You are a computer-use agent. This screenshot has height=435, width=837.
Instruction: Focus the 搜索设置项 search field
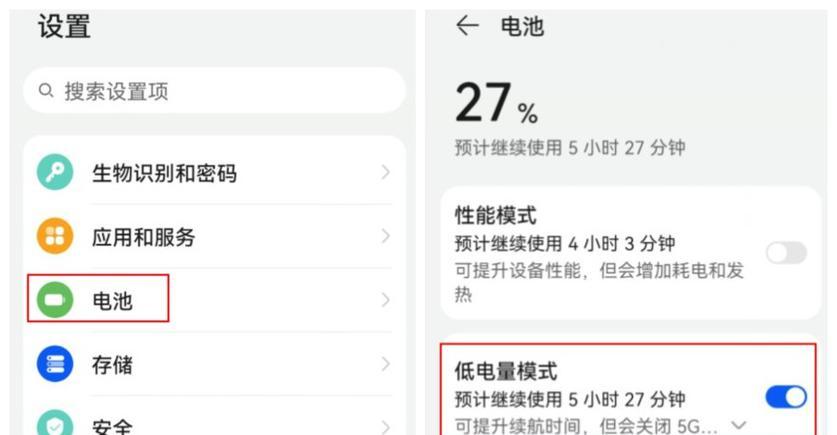pos(214,90)
